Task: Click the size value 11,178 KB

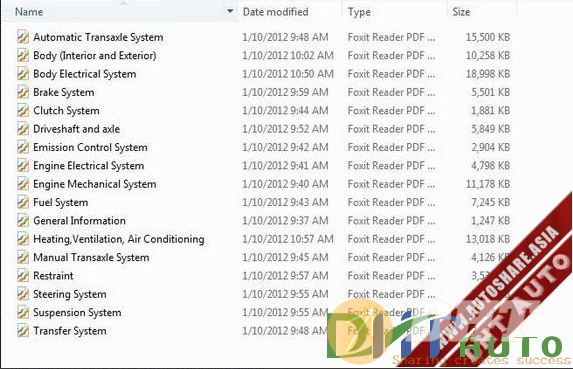Action: point(488,184)
